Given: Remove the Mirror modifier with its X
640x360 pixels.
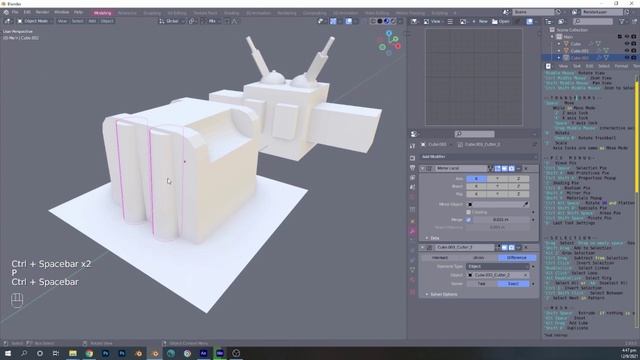Looking at the screenshot, I should coord(526,168).
